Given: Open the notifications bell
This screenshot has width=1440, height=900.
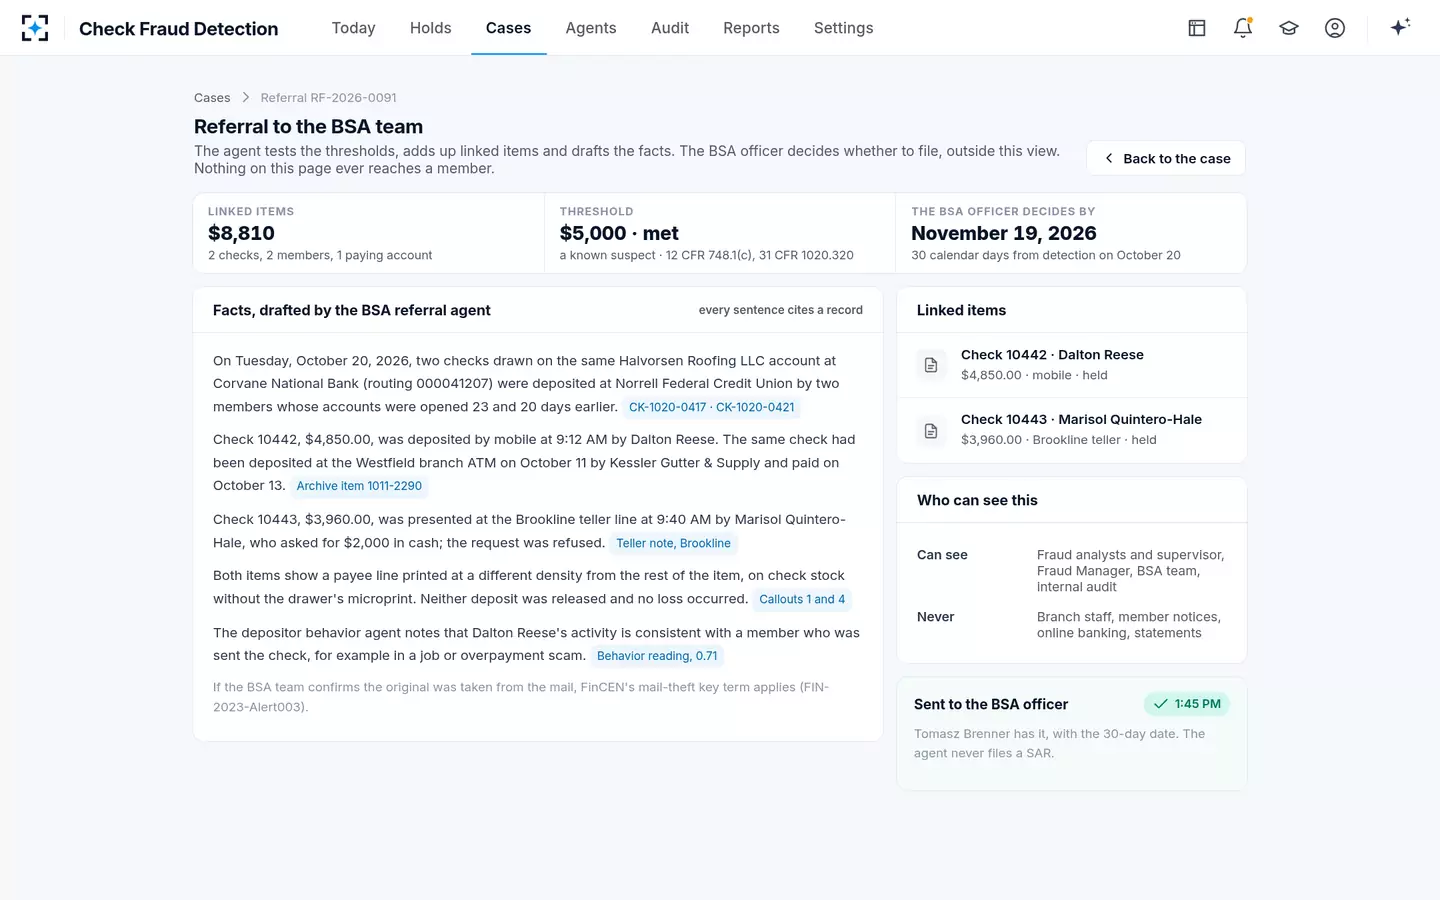Looking at the screenshot, I should tap(1243, 28).
